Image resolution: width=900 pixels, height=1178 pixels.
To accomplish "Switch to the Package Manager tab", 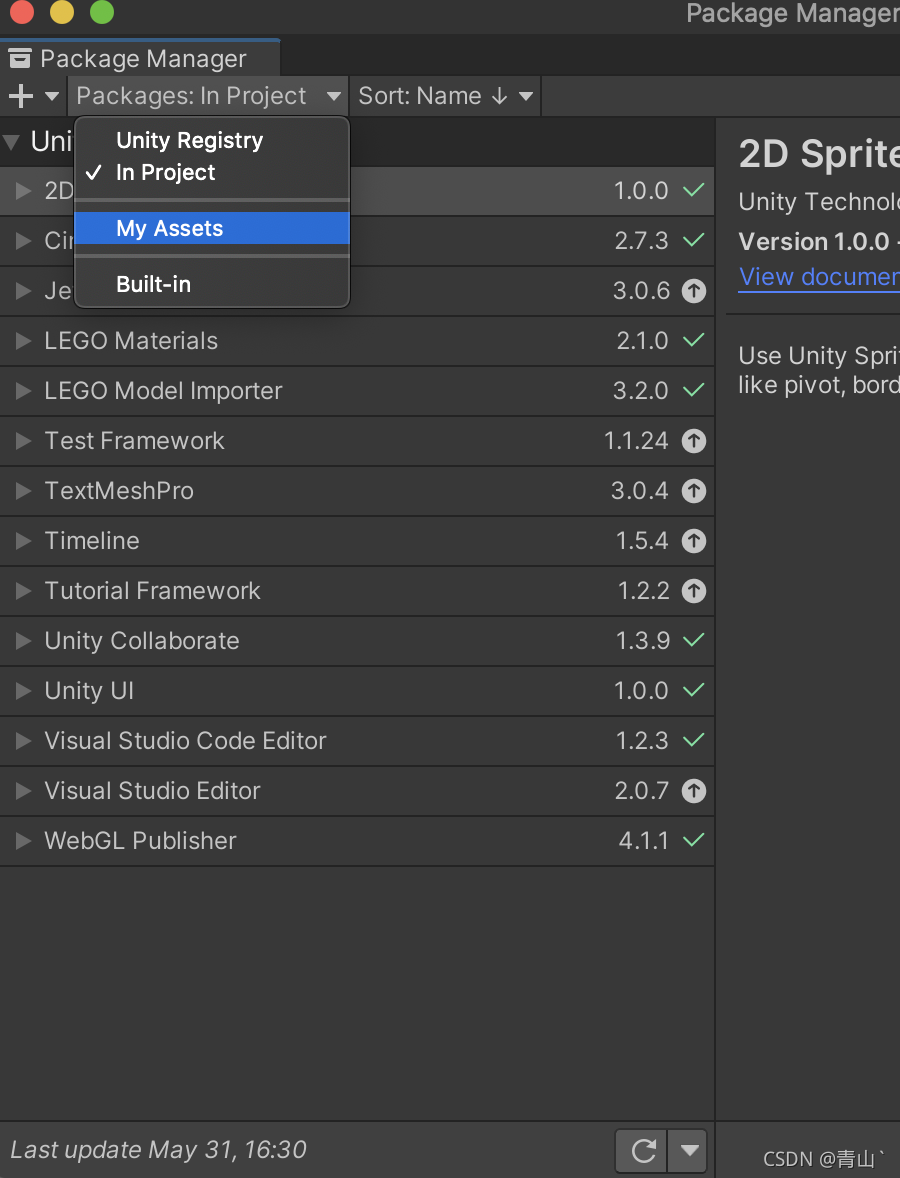I will click(140, 59).
